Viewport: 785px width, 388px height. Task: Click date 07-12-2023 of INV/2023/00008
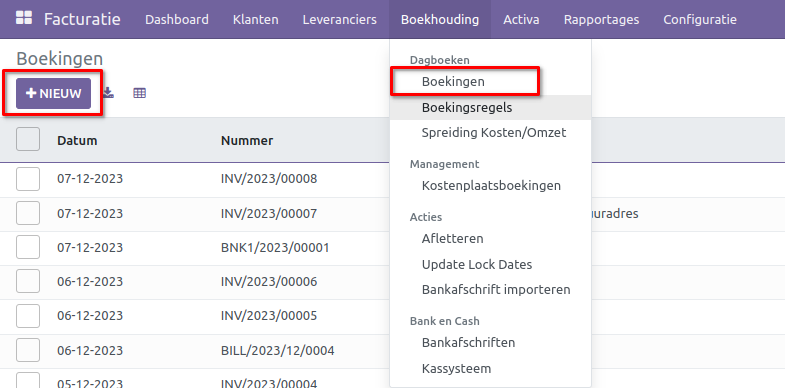(90, 179)
